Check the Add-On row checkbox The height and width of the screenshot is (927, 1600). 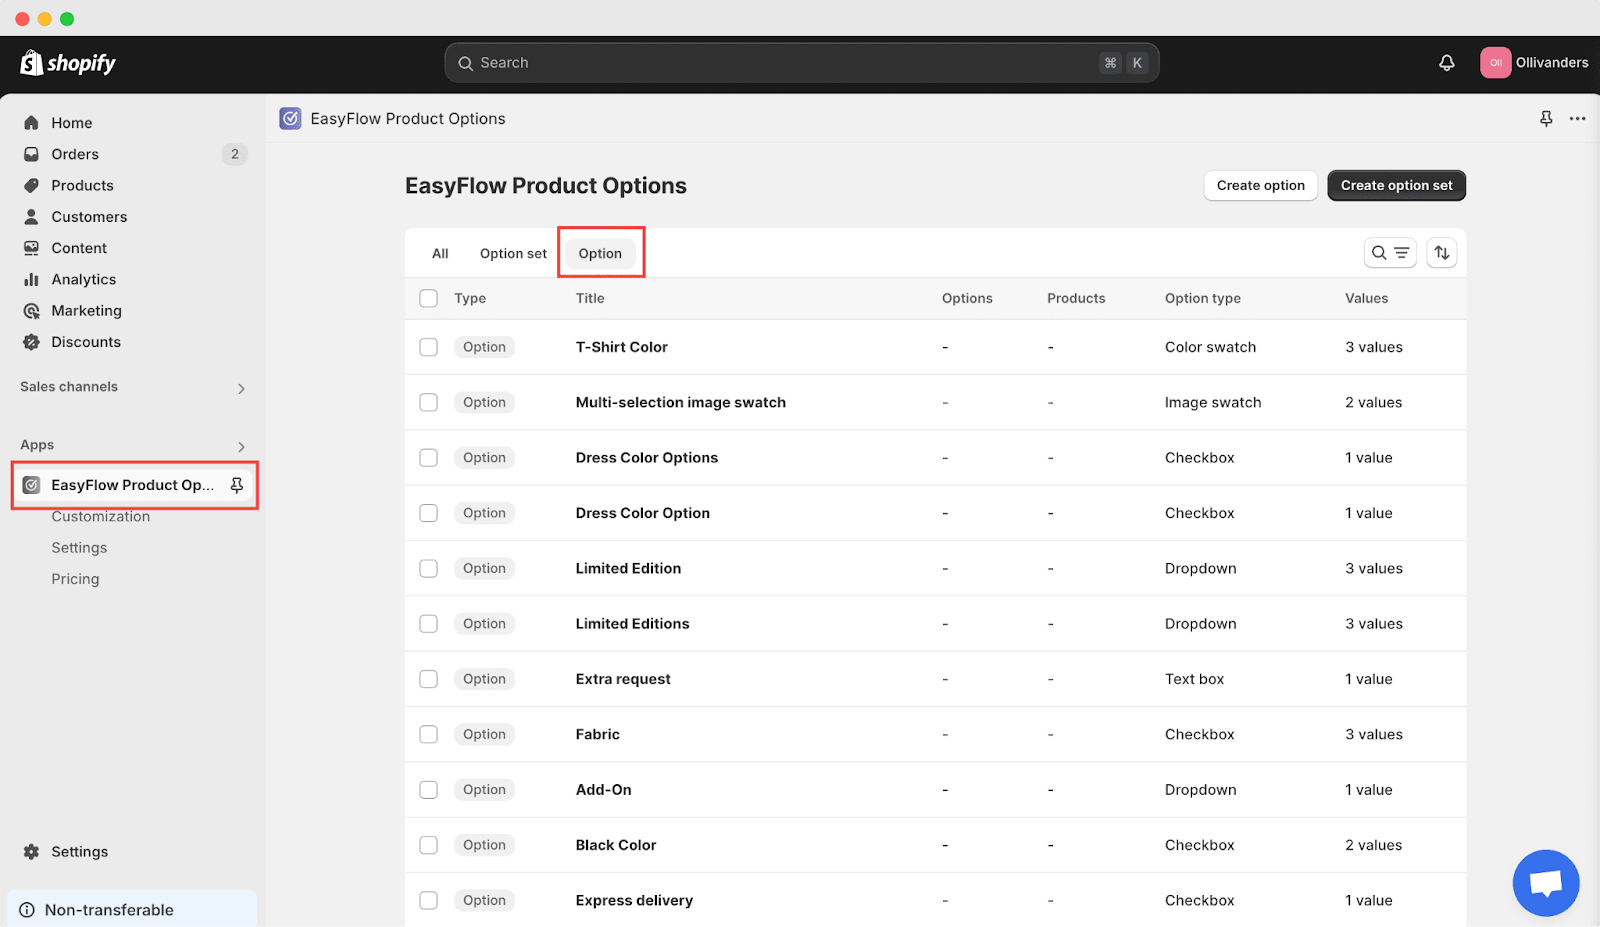[429, 790]
